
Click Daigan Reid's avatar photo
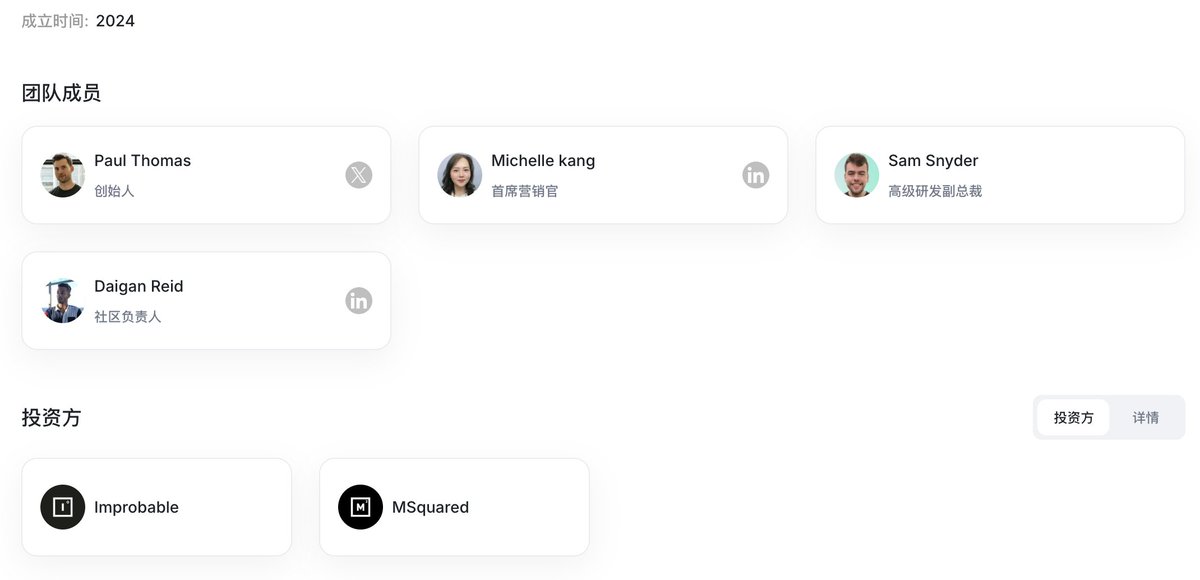click(63, 300)
